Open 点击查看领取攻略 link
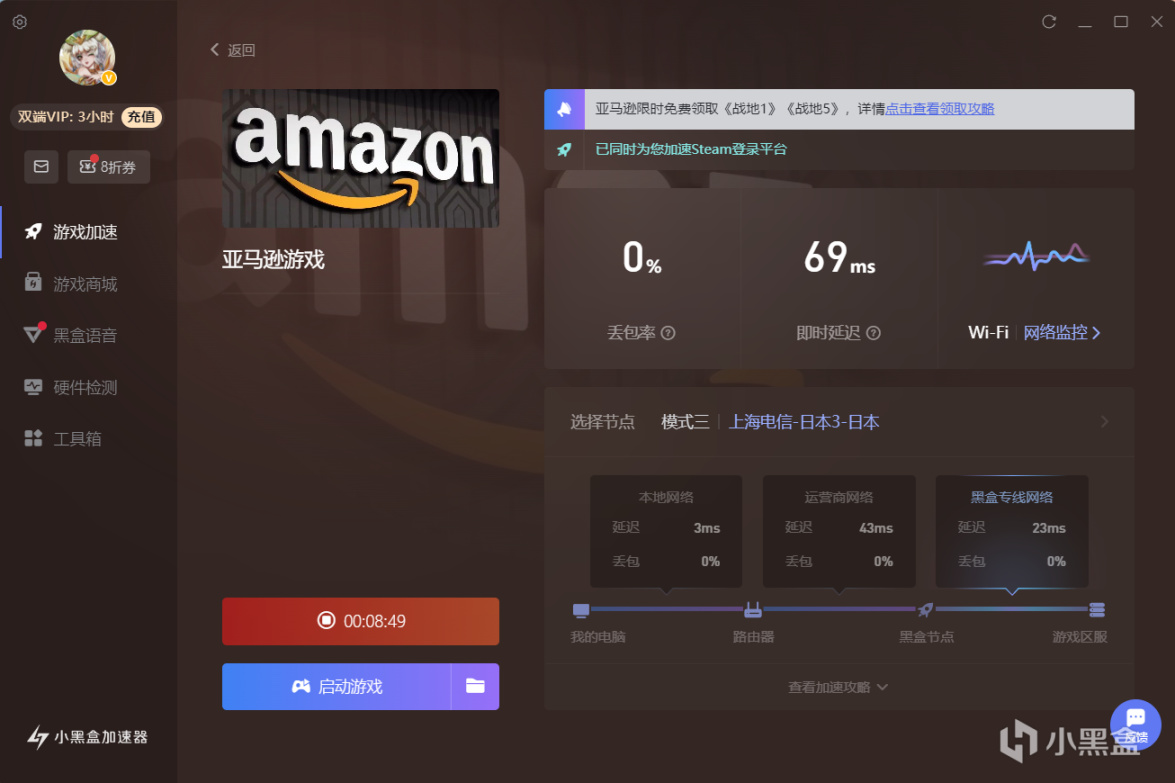This screenshot has width=1175, height=783. pyautogui.click(x=940, y=109)
